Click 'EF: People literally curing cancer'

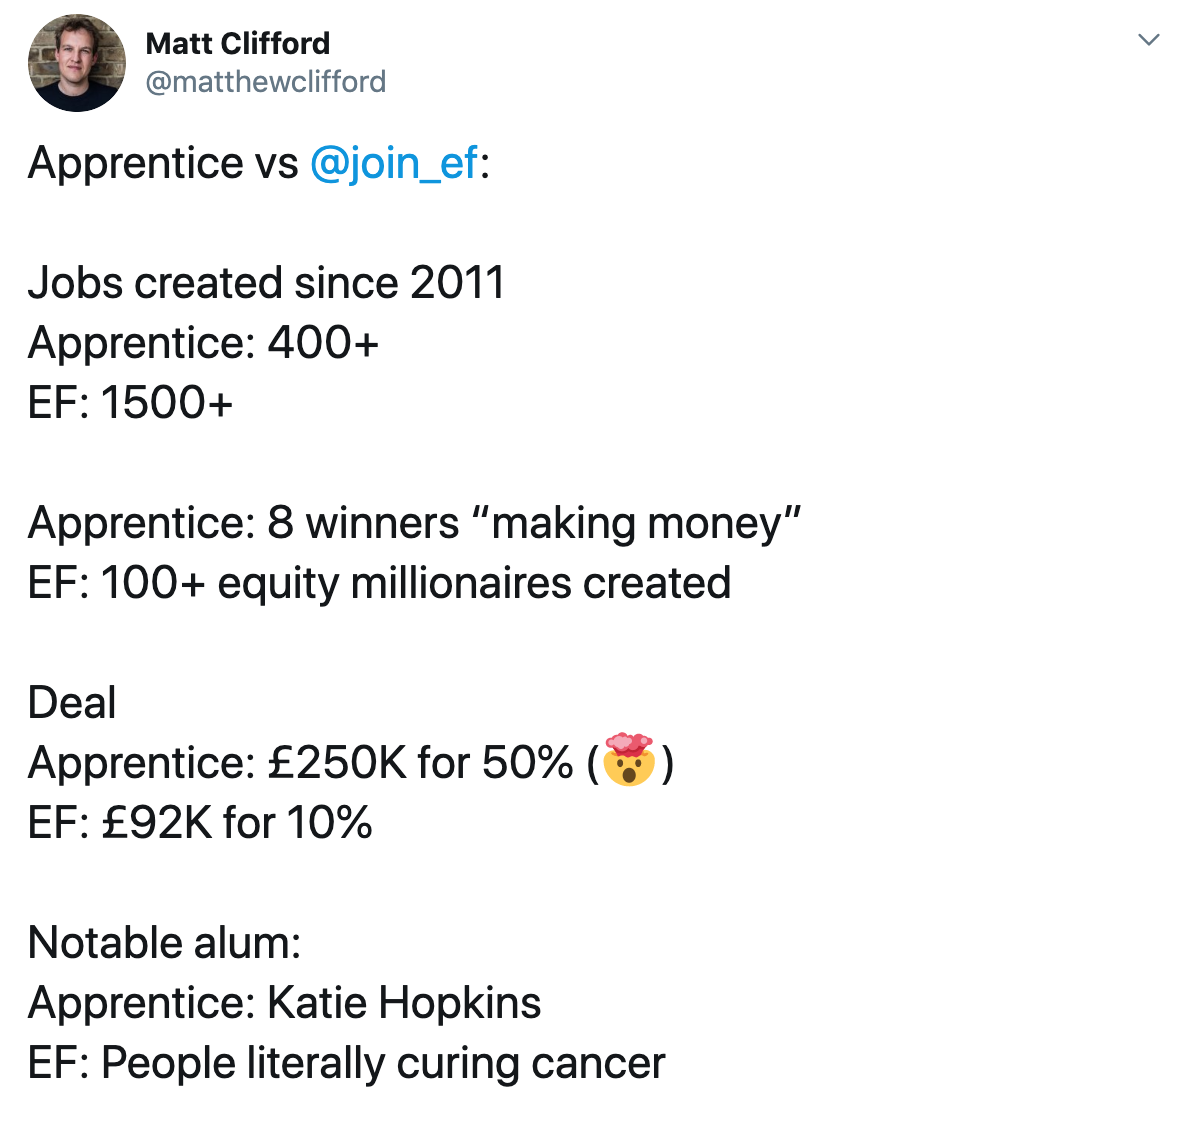click(x=346, y=1062)
